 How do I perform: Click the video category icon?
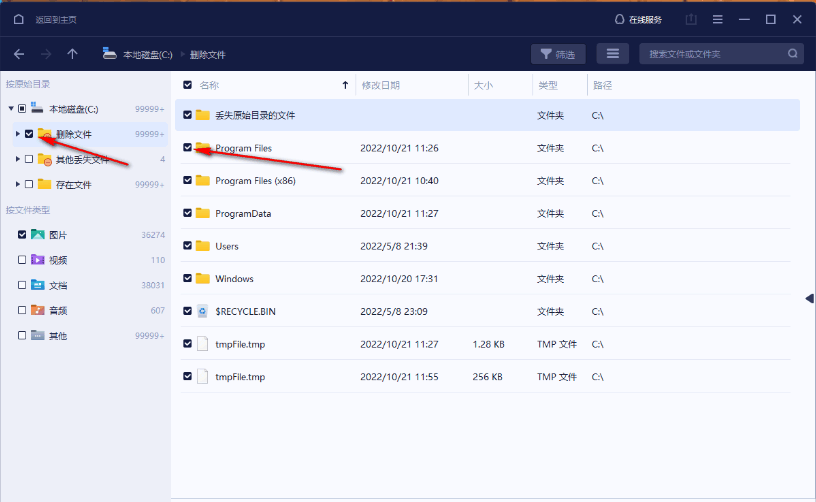(x=37, y=260)
